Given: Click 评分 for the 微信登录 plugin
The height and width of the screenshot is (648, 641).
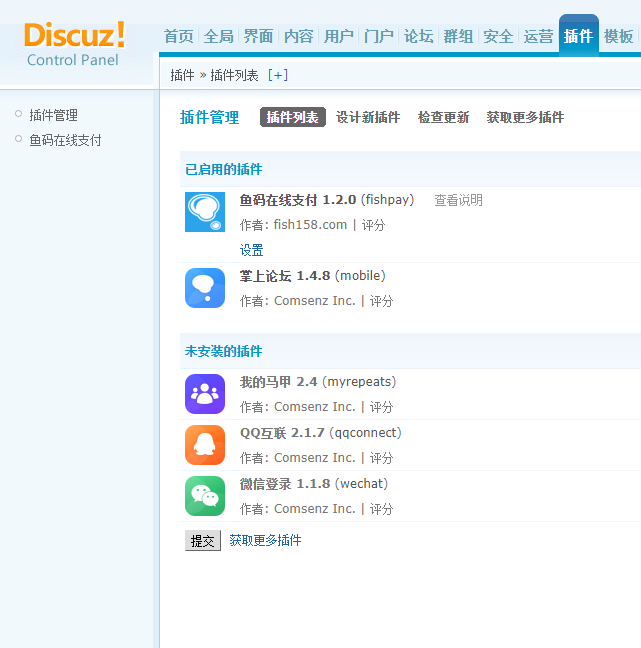Looking at the screenshot, I should coord(381,509).
